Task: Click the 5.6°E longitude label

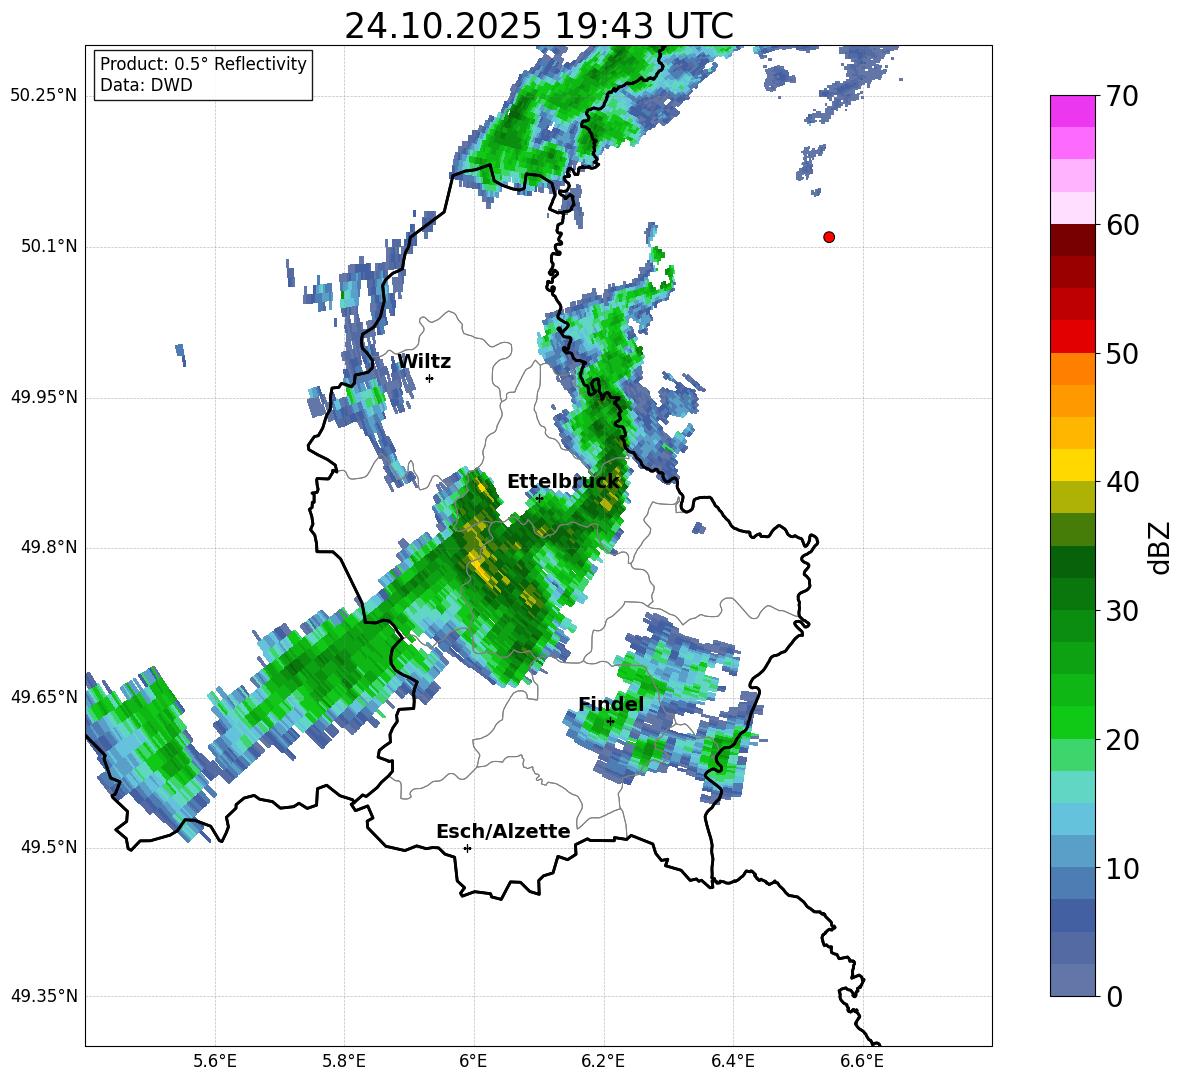Action: (x=215, y=1061)
